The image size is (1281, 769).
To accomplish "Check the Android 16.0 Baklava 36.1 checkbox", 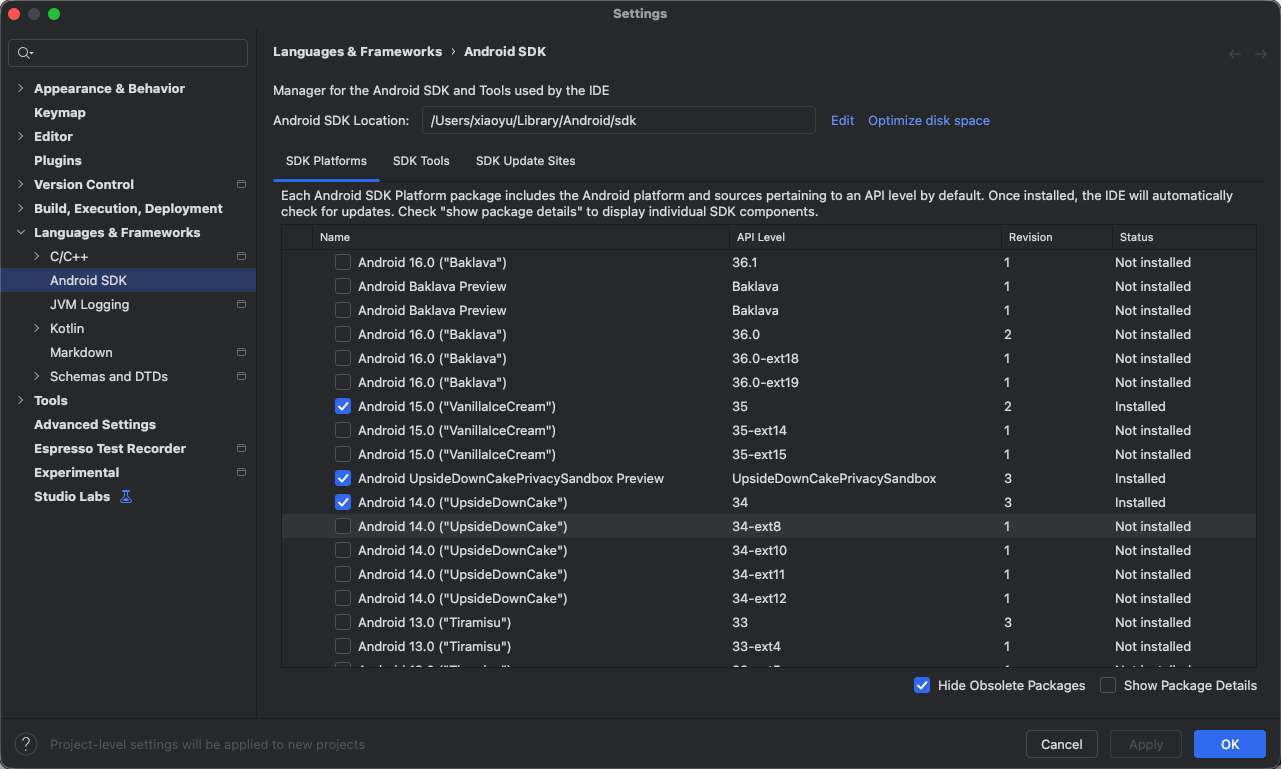I will (x=343, y=262).
